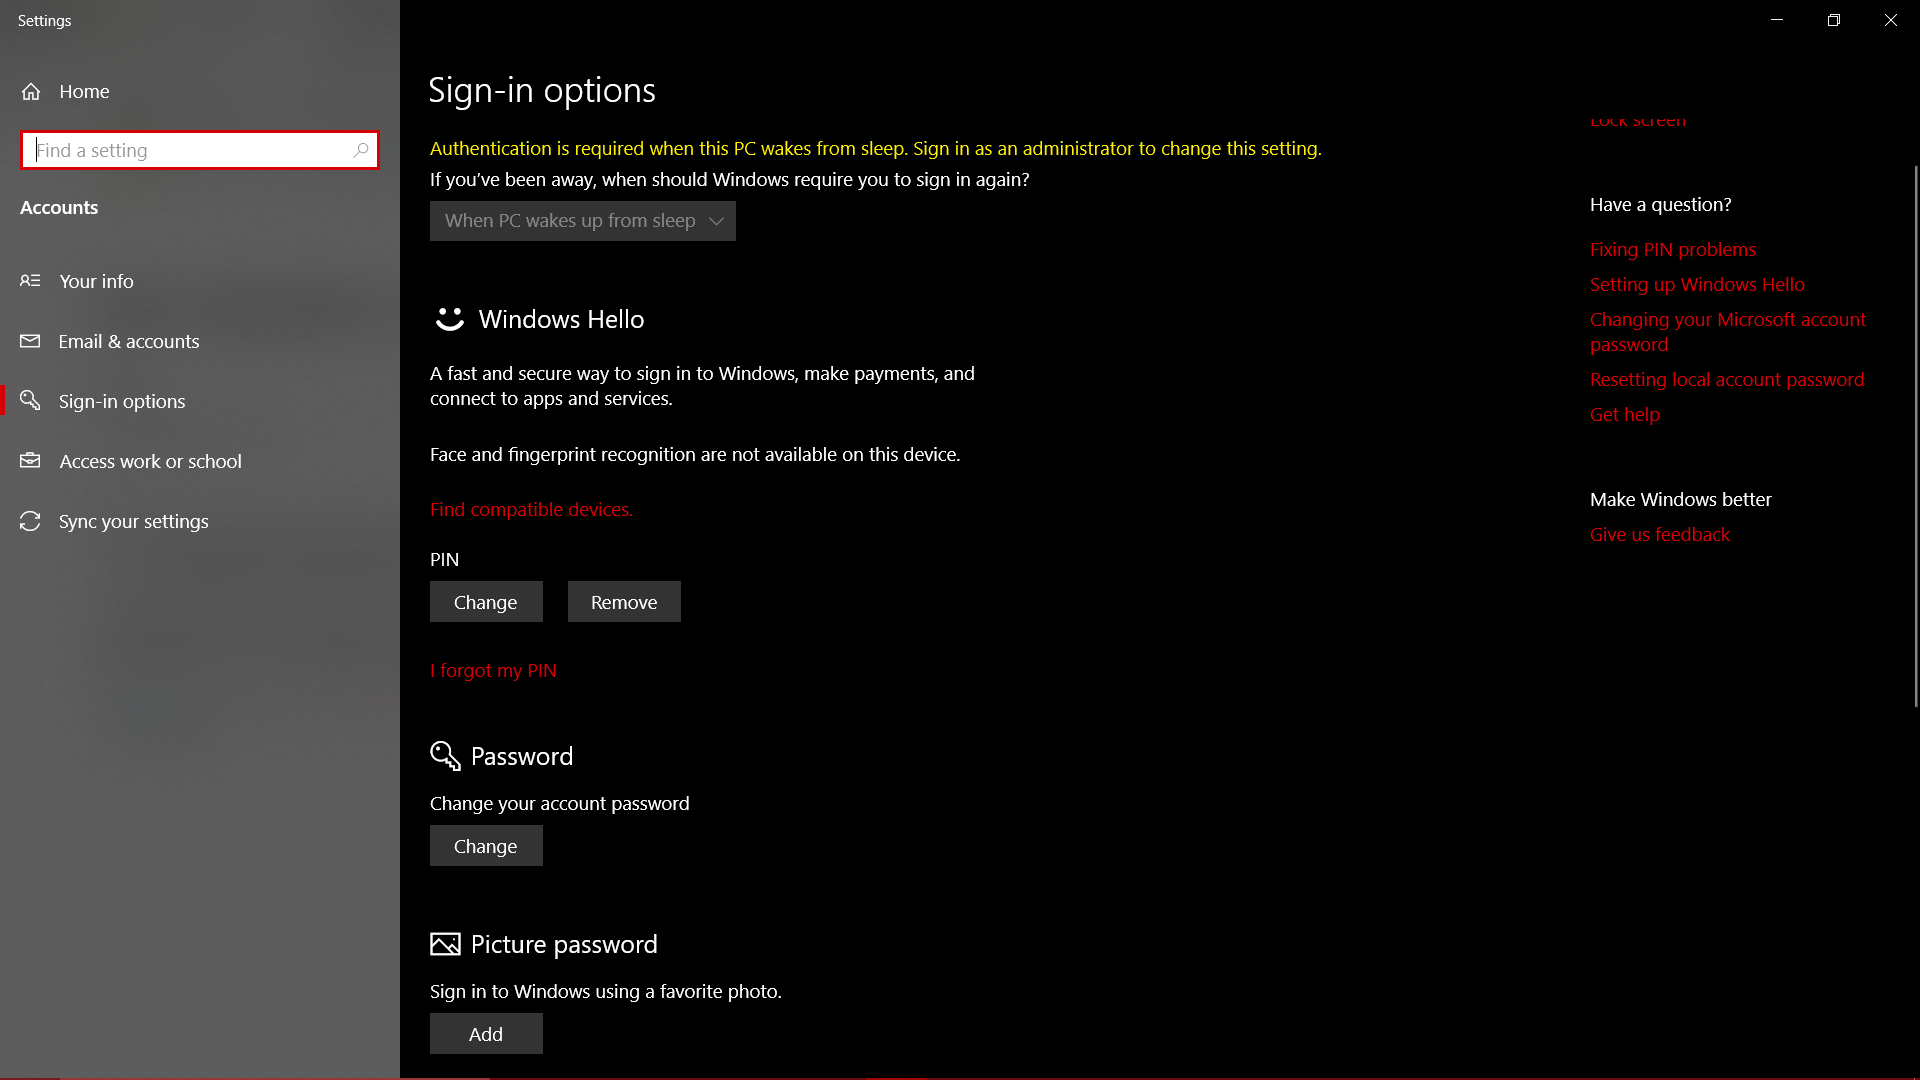1920x1080 pixels.
Task: Click the Home icon in the sidebar
Action: (x=31, y=91)
